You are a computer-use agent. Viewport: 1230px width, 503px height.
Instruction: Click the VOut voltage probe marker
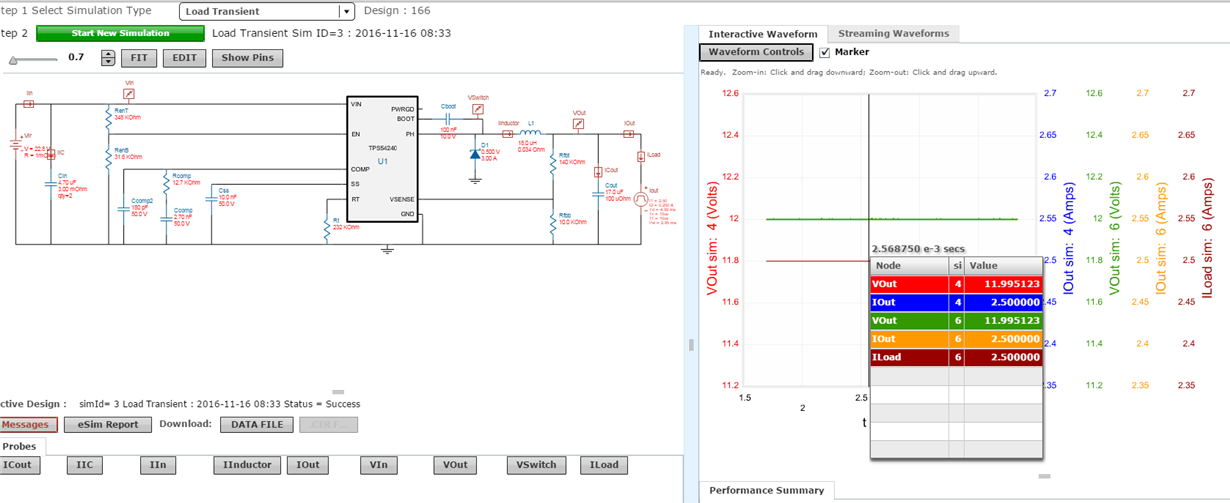click(x=578, y=125)
